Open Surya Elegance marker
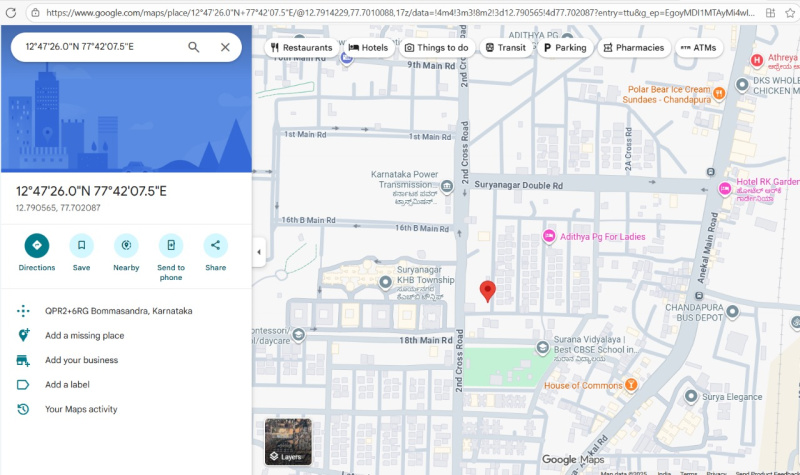This screenshot has width=800, height=475. click(691, 396)
